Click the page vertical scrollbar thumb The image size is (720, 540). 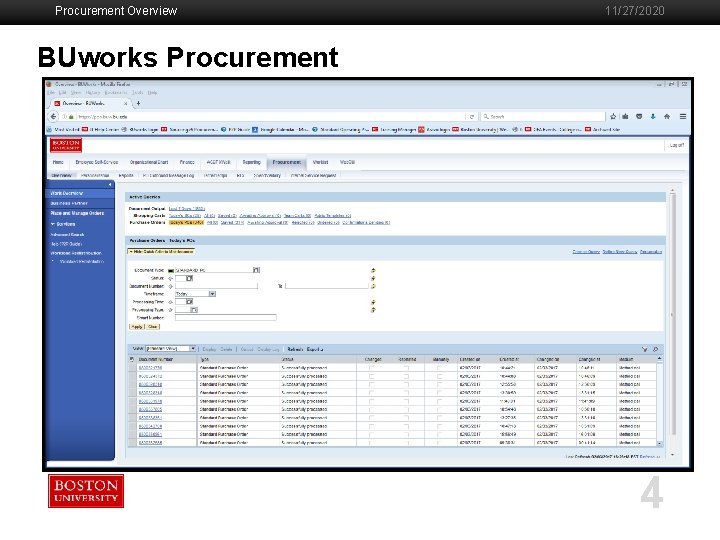[x=673, y=314]
